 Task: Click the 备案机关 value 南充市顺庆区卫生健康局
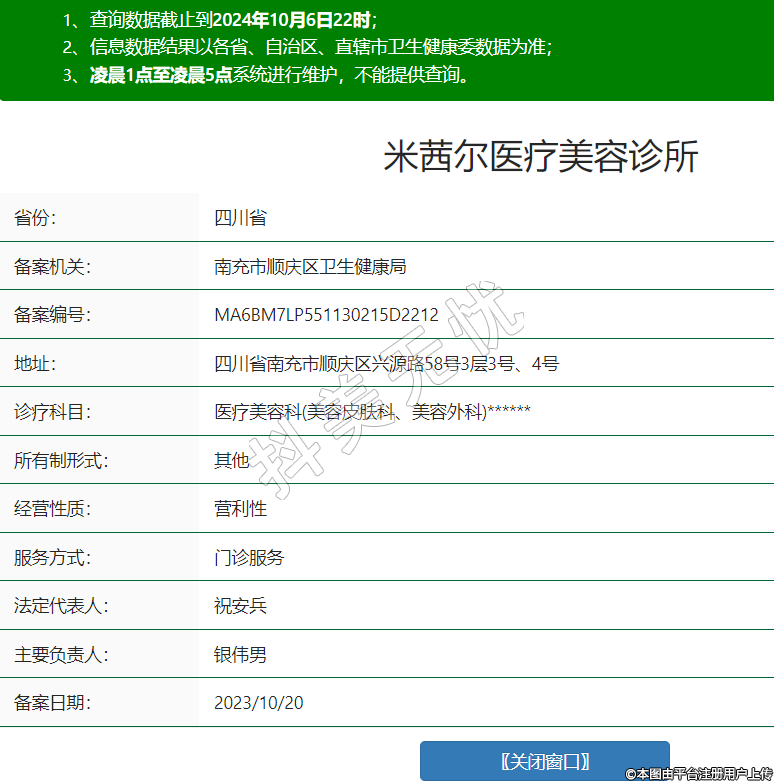click(x=310, y=267)
